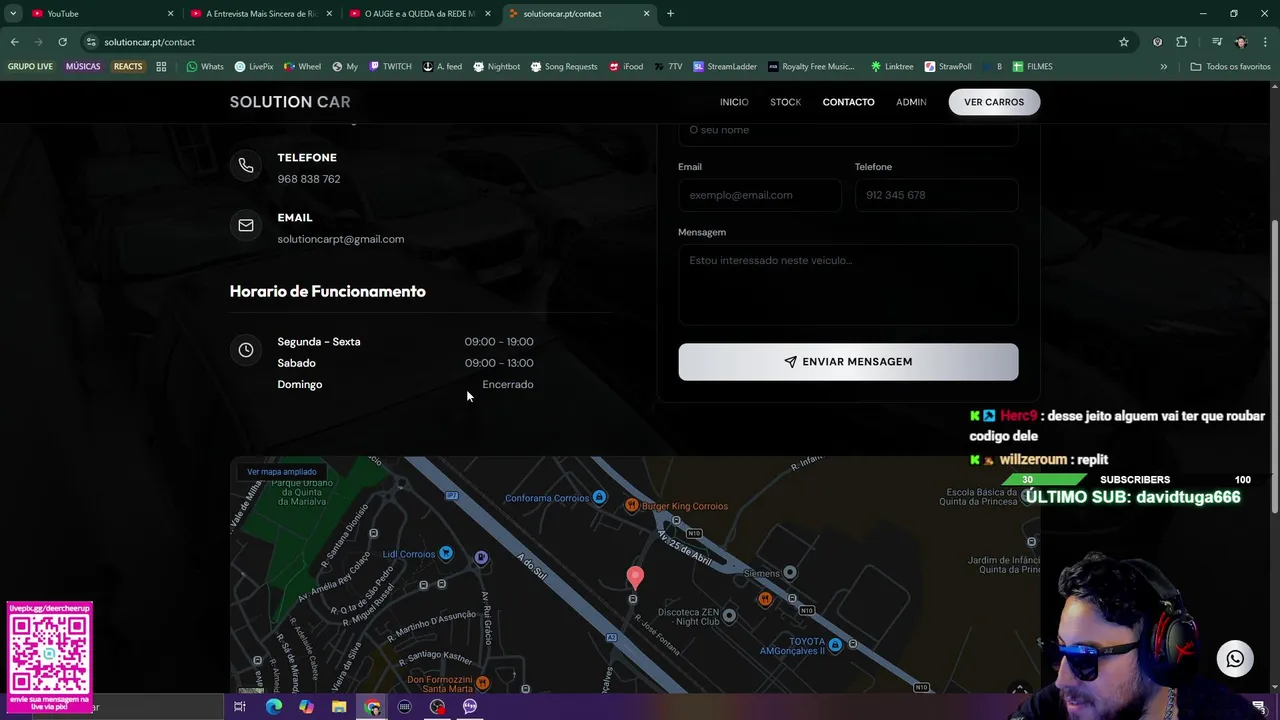Open the Linktree bookmark
Image resolution: width=1280 pixels, height=720 pixels.
[x=892, y=67]
